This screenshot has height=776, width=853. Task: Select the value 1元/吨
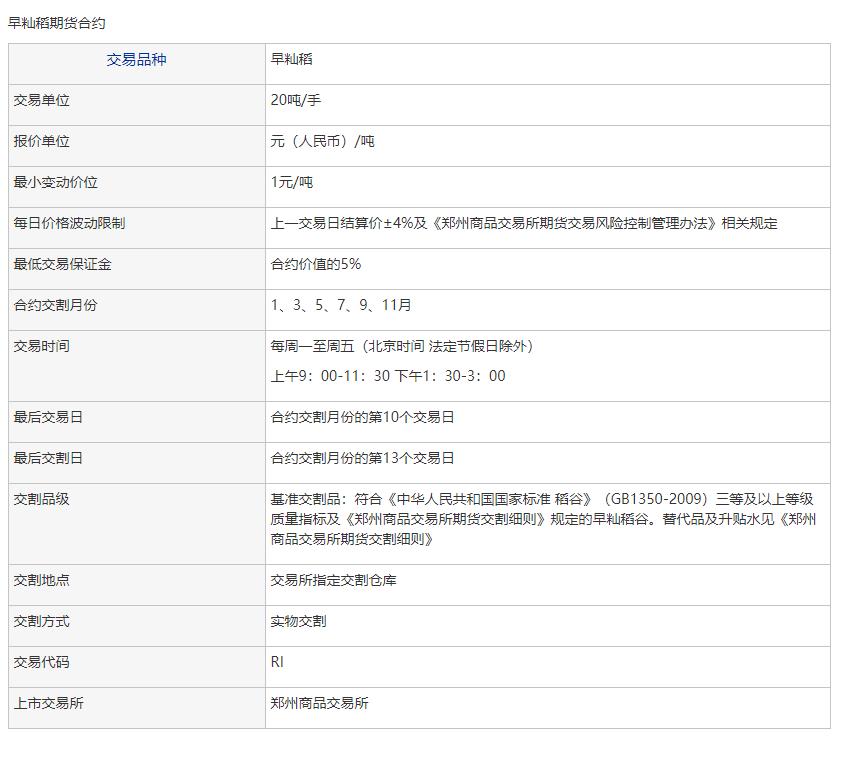pos(292,182)
